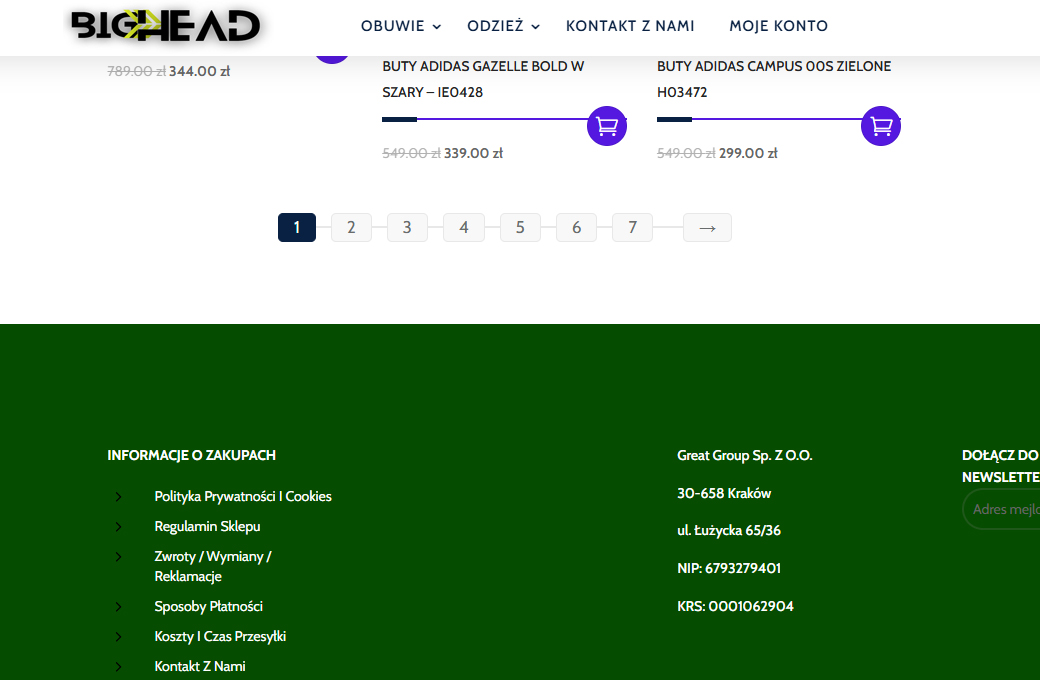Click the 339.00 zł price
This screenshot has height=680, width=1040.
coord(474,153)
